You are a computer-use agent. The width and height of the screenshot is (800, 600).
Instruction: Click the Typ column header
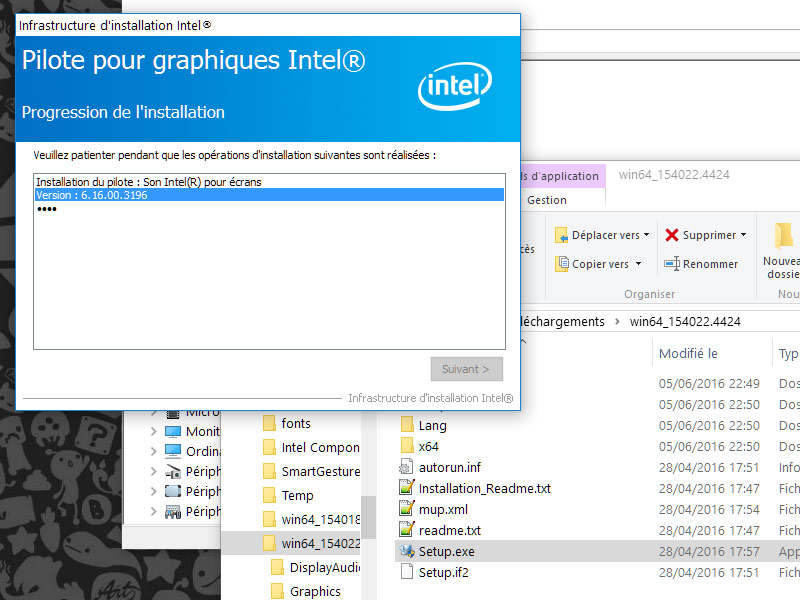(788, 354)
